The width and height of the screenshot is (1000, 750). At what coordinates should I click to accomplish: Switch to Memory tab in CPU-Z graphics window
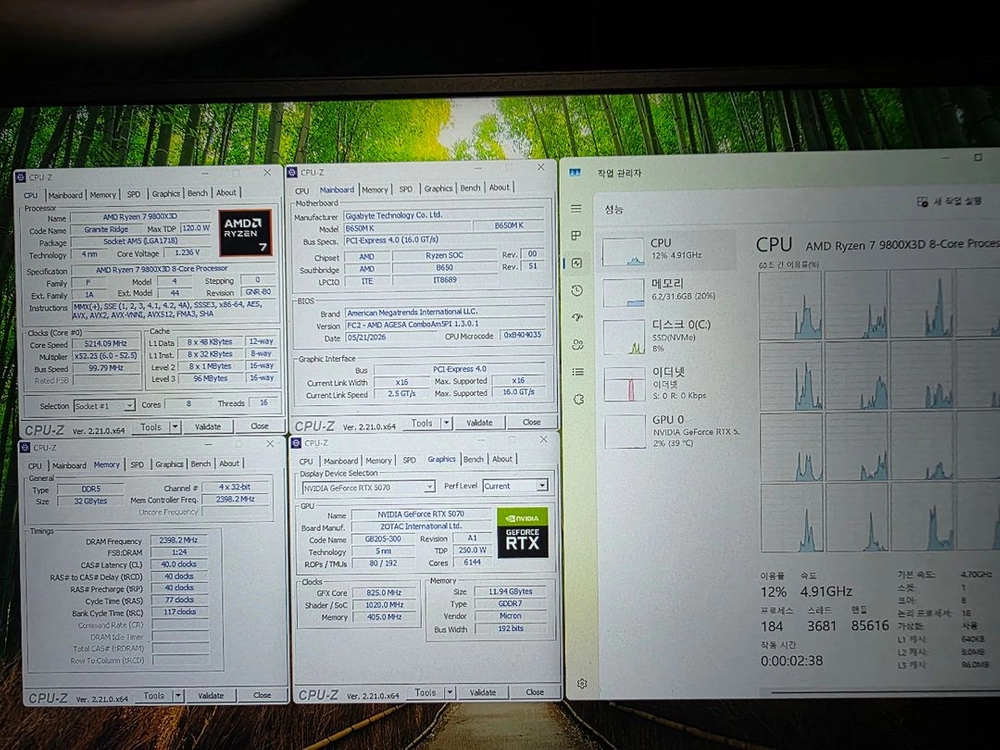coord(378,460)
